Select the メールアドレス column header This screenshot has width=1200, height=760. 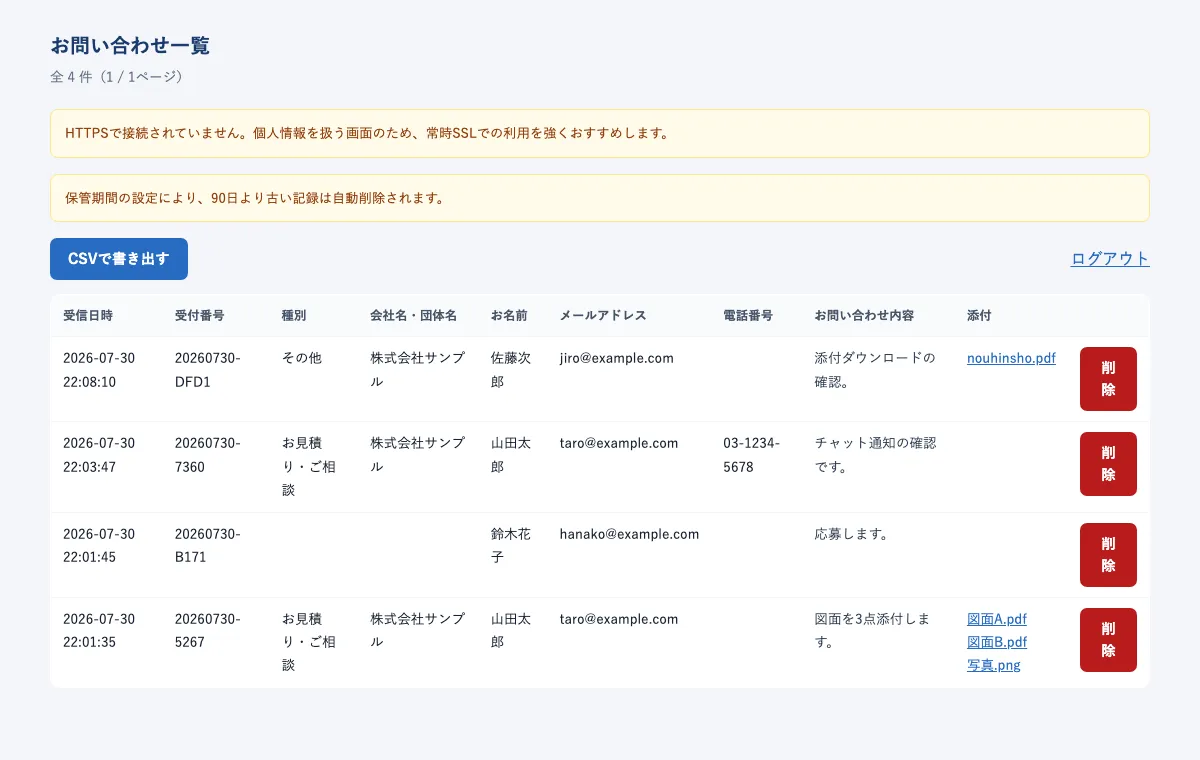603,315
